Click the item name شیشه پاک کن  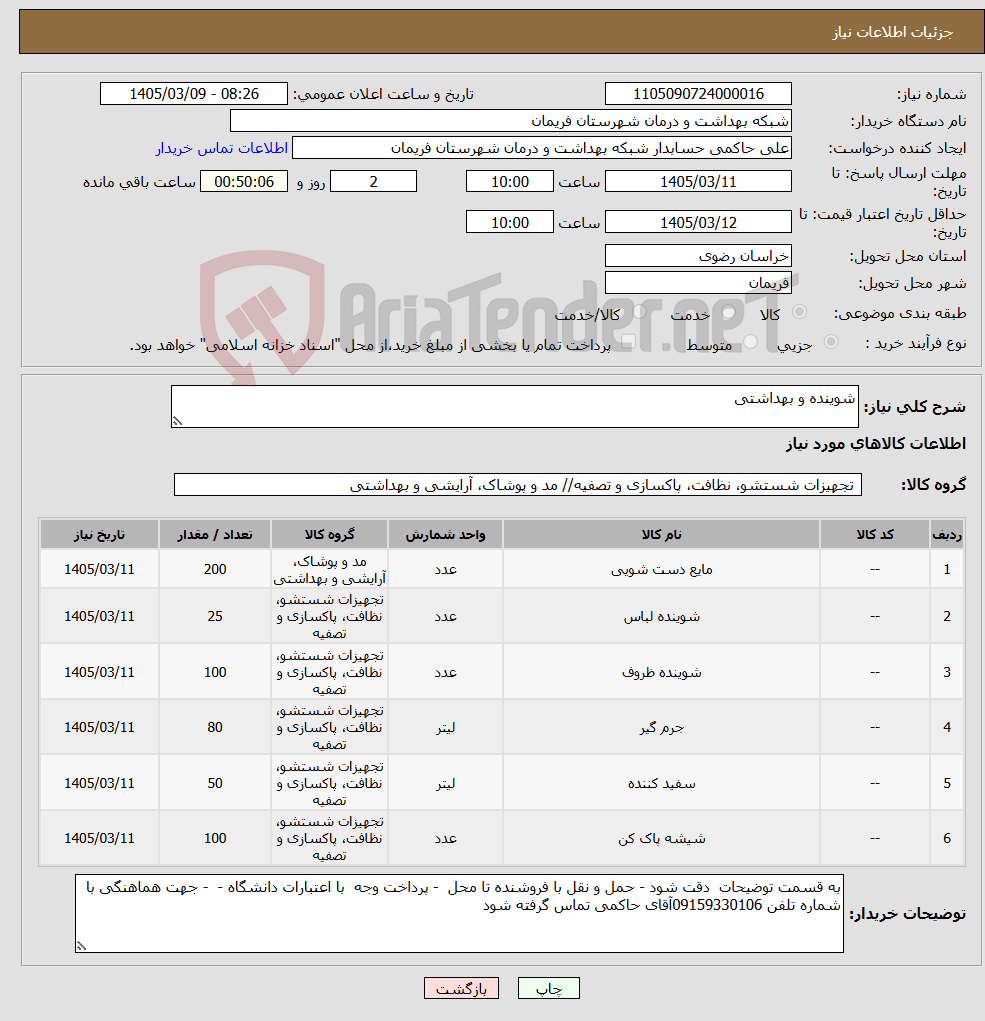(x=661, y=839)
